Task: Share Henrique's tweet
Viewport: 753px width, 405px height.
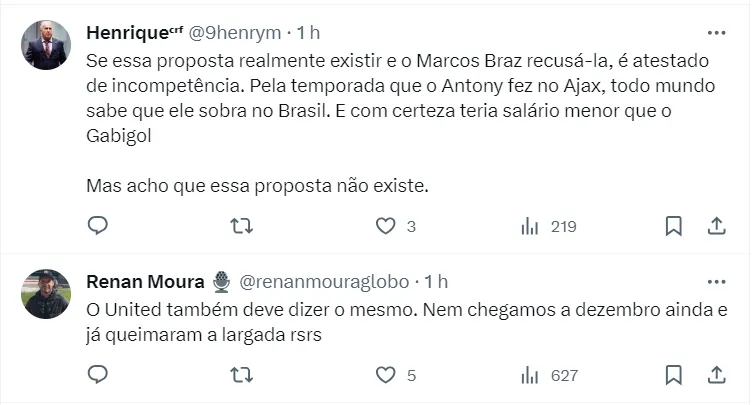Action: click(716, 226)
